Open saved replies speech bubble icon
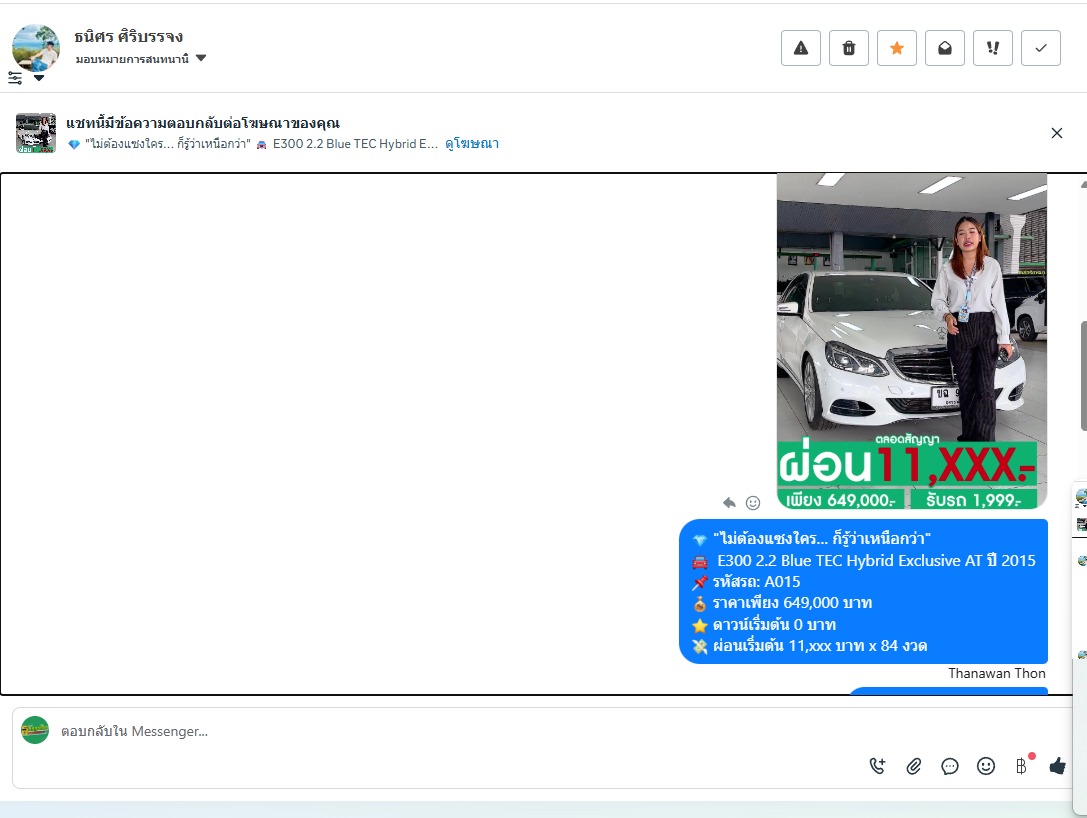 coord(950,766)
